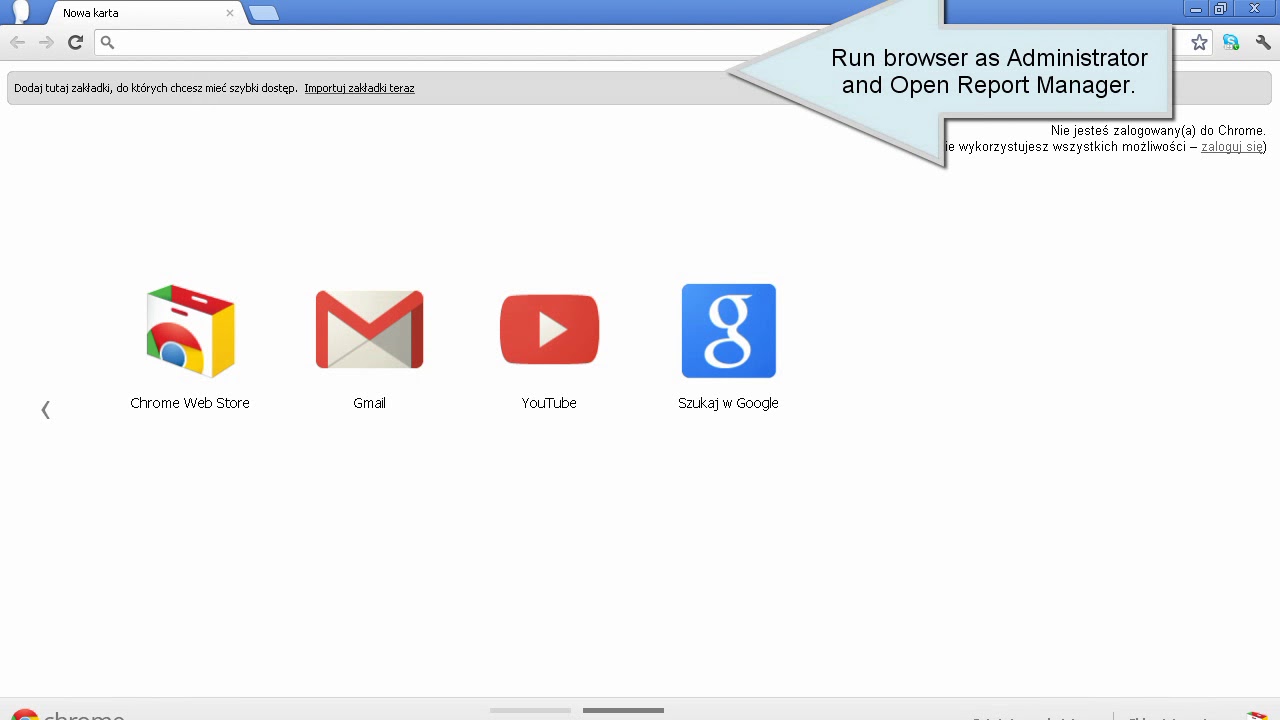Reload the current page
The image size is (1280, 720).
[75, 42]
